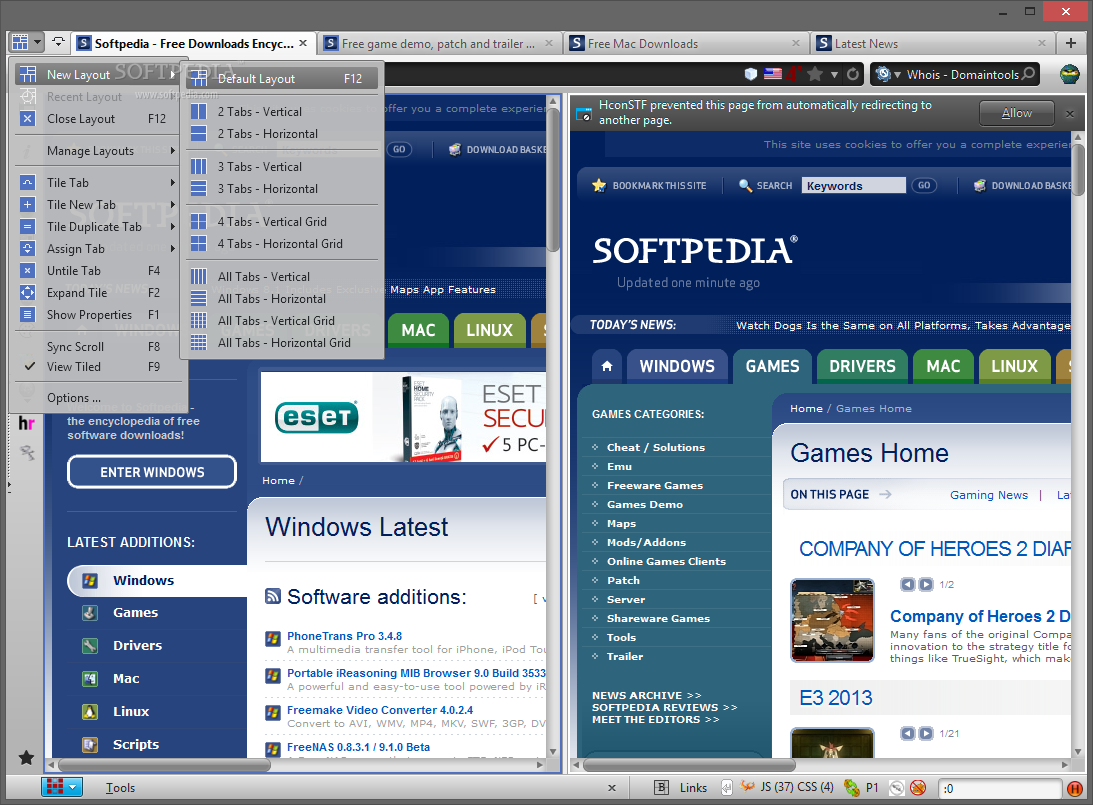This screenshot has height=805, width=1093.
Task: Reload the page with the refresh icon
Action: pos(853,74)
